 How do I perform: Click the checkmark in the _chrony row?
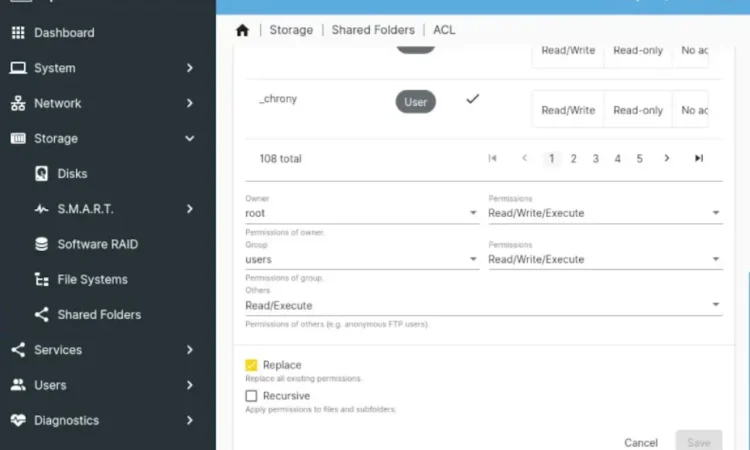pos(473,99)
